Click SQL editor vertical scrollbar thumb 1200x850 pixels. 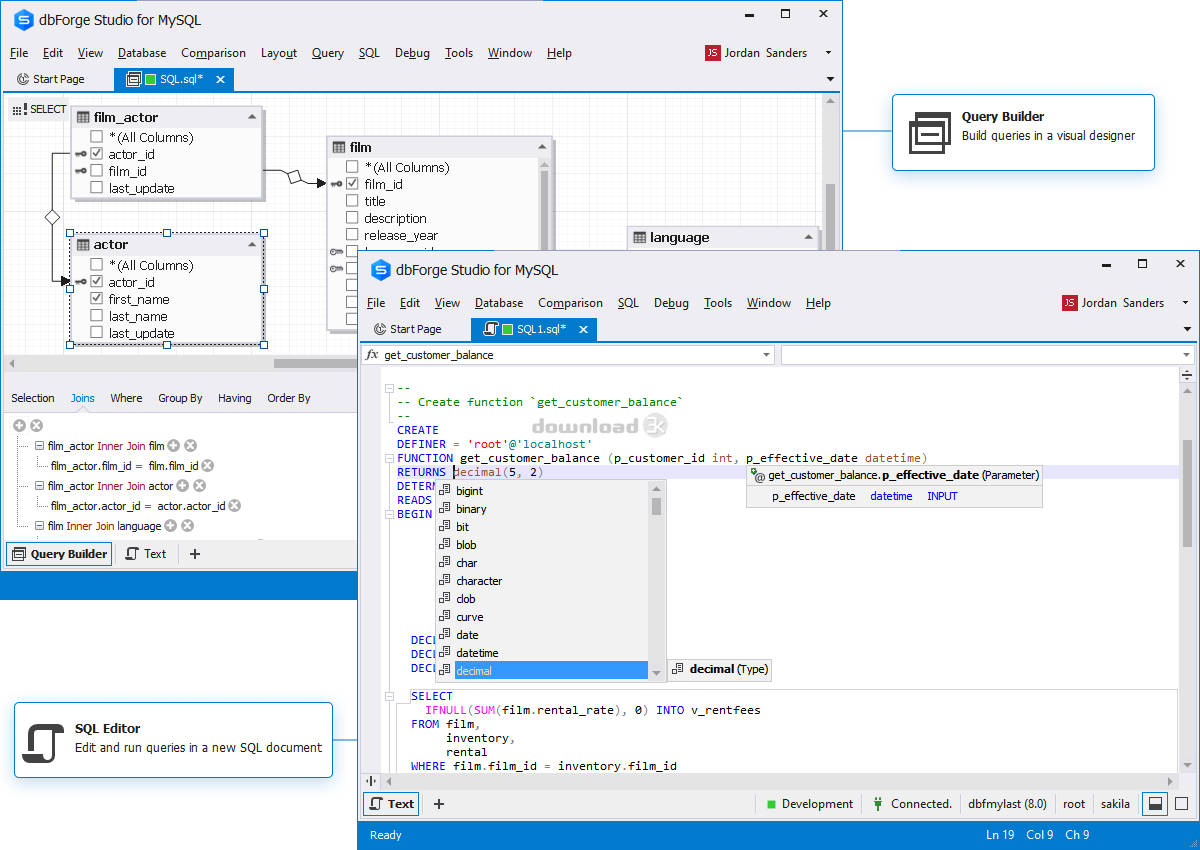click(1187, 493)
